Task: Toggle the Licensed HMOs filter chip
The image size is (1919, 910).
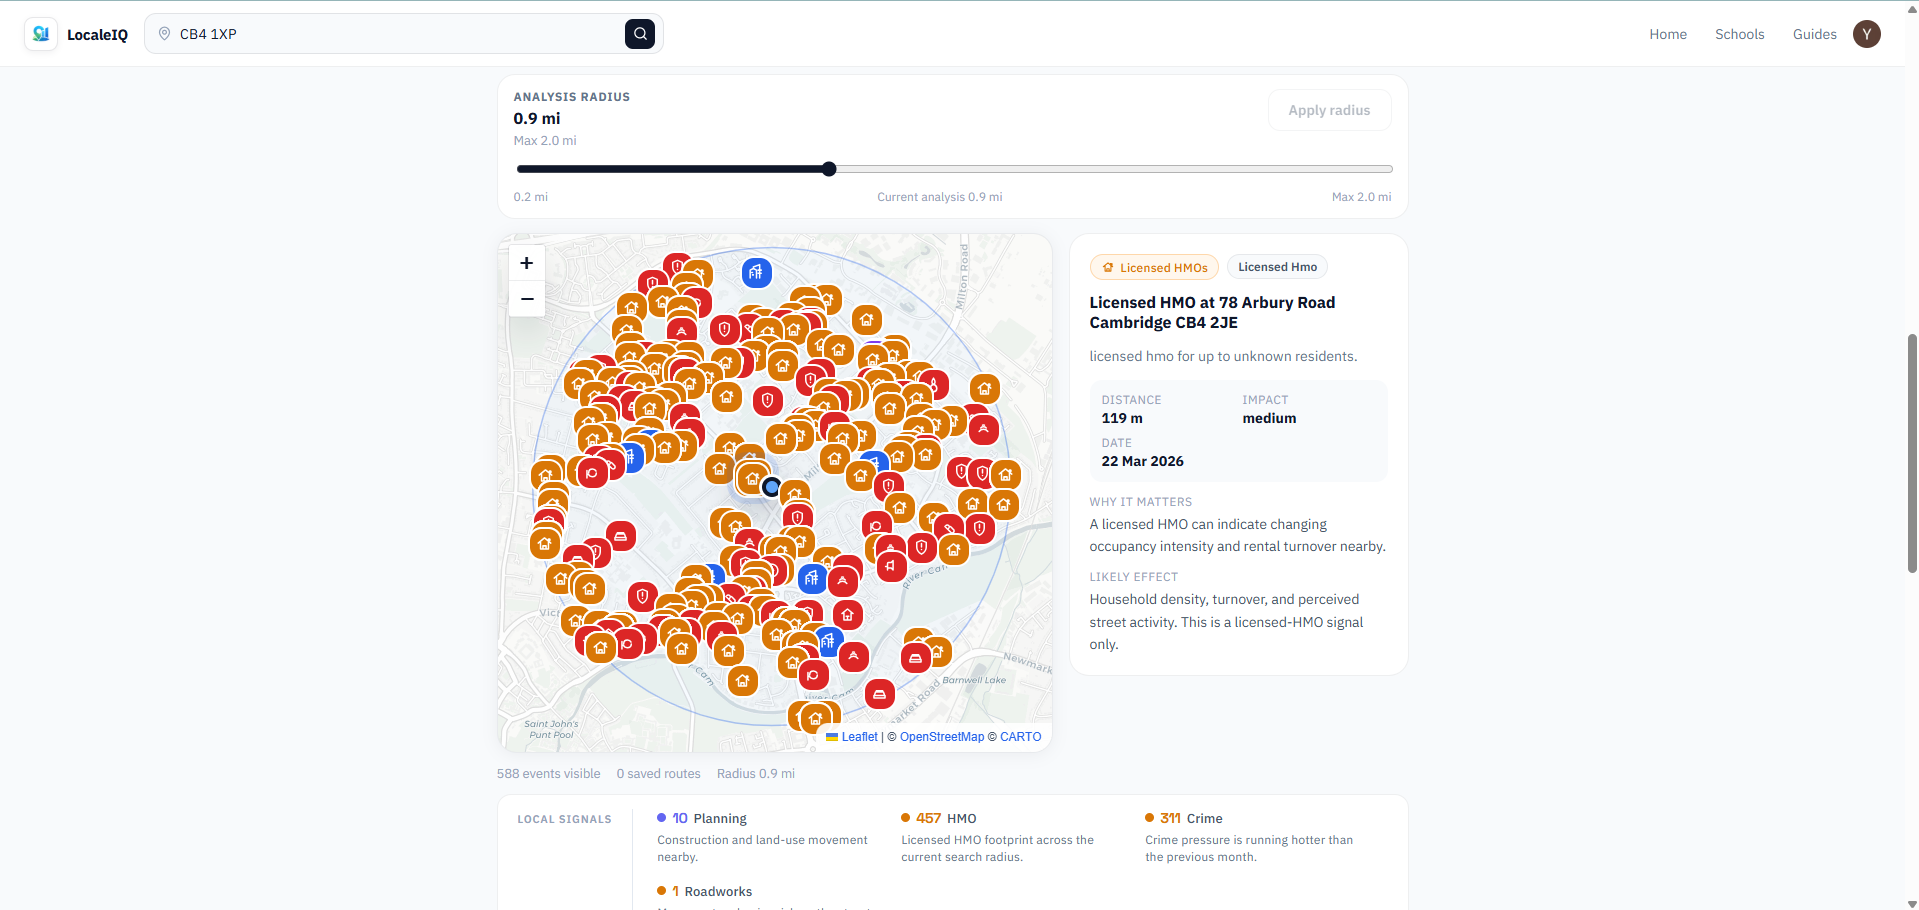Action: [1154, 266]
